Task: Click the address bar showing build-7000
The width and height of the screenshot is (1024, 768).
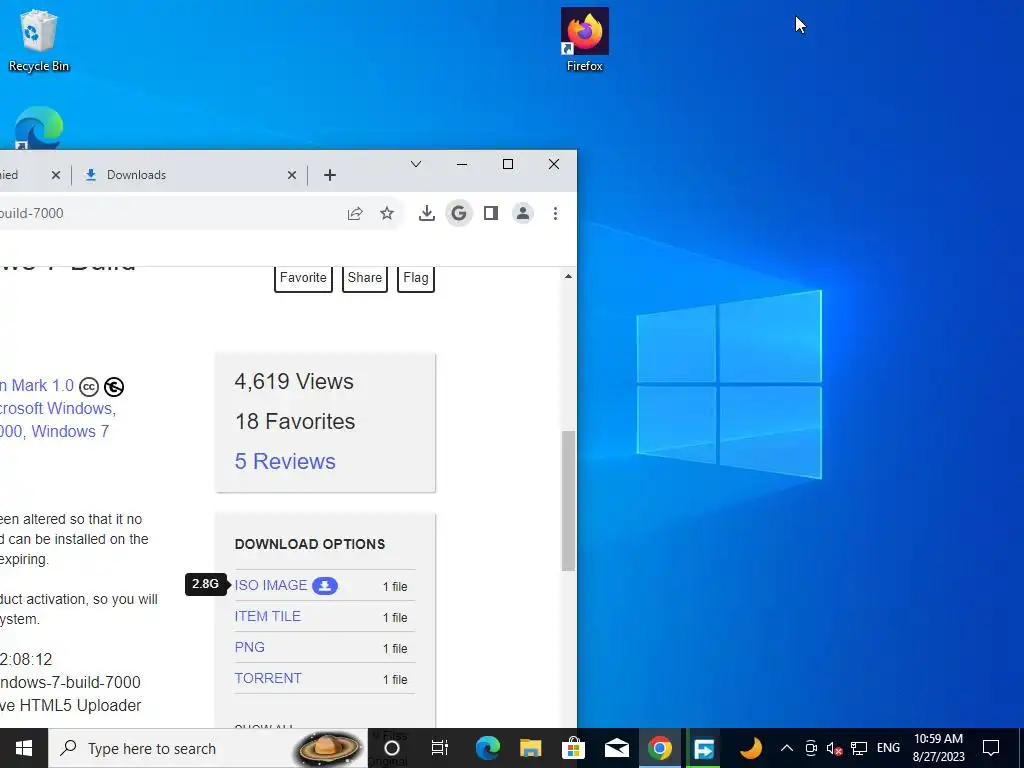Action: 170,214
